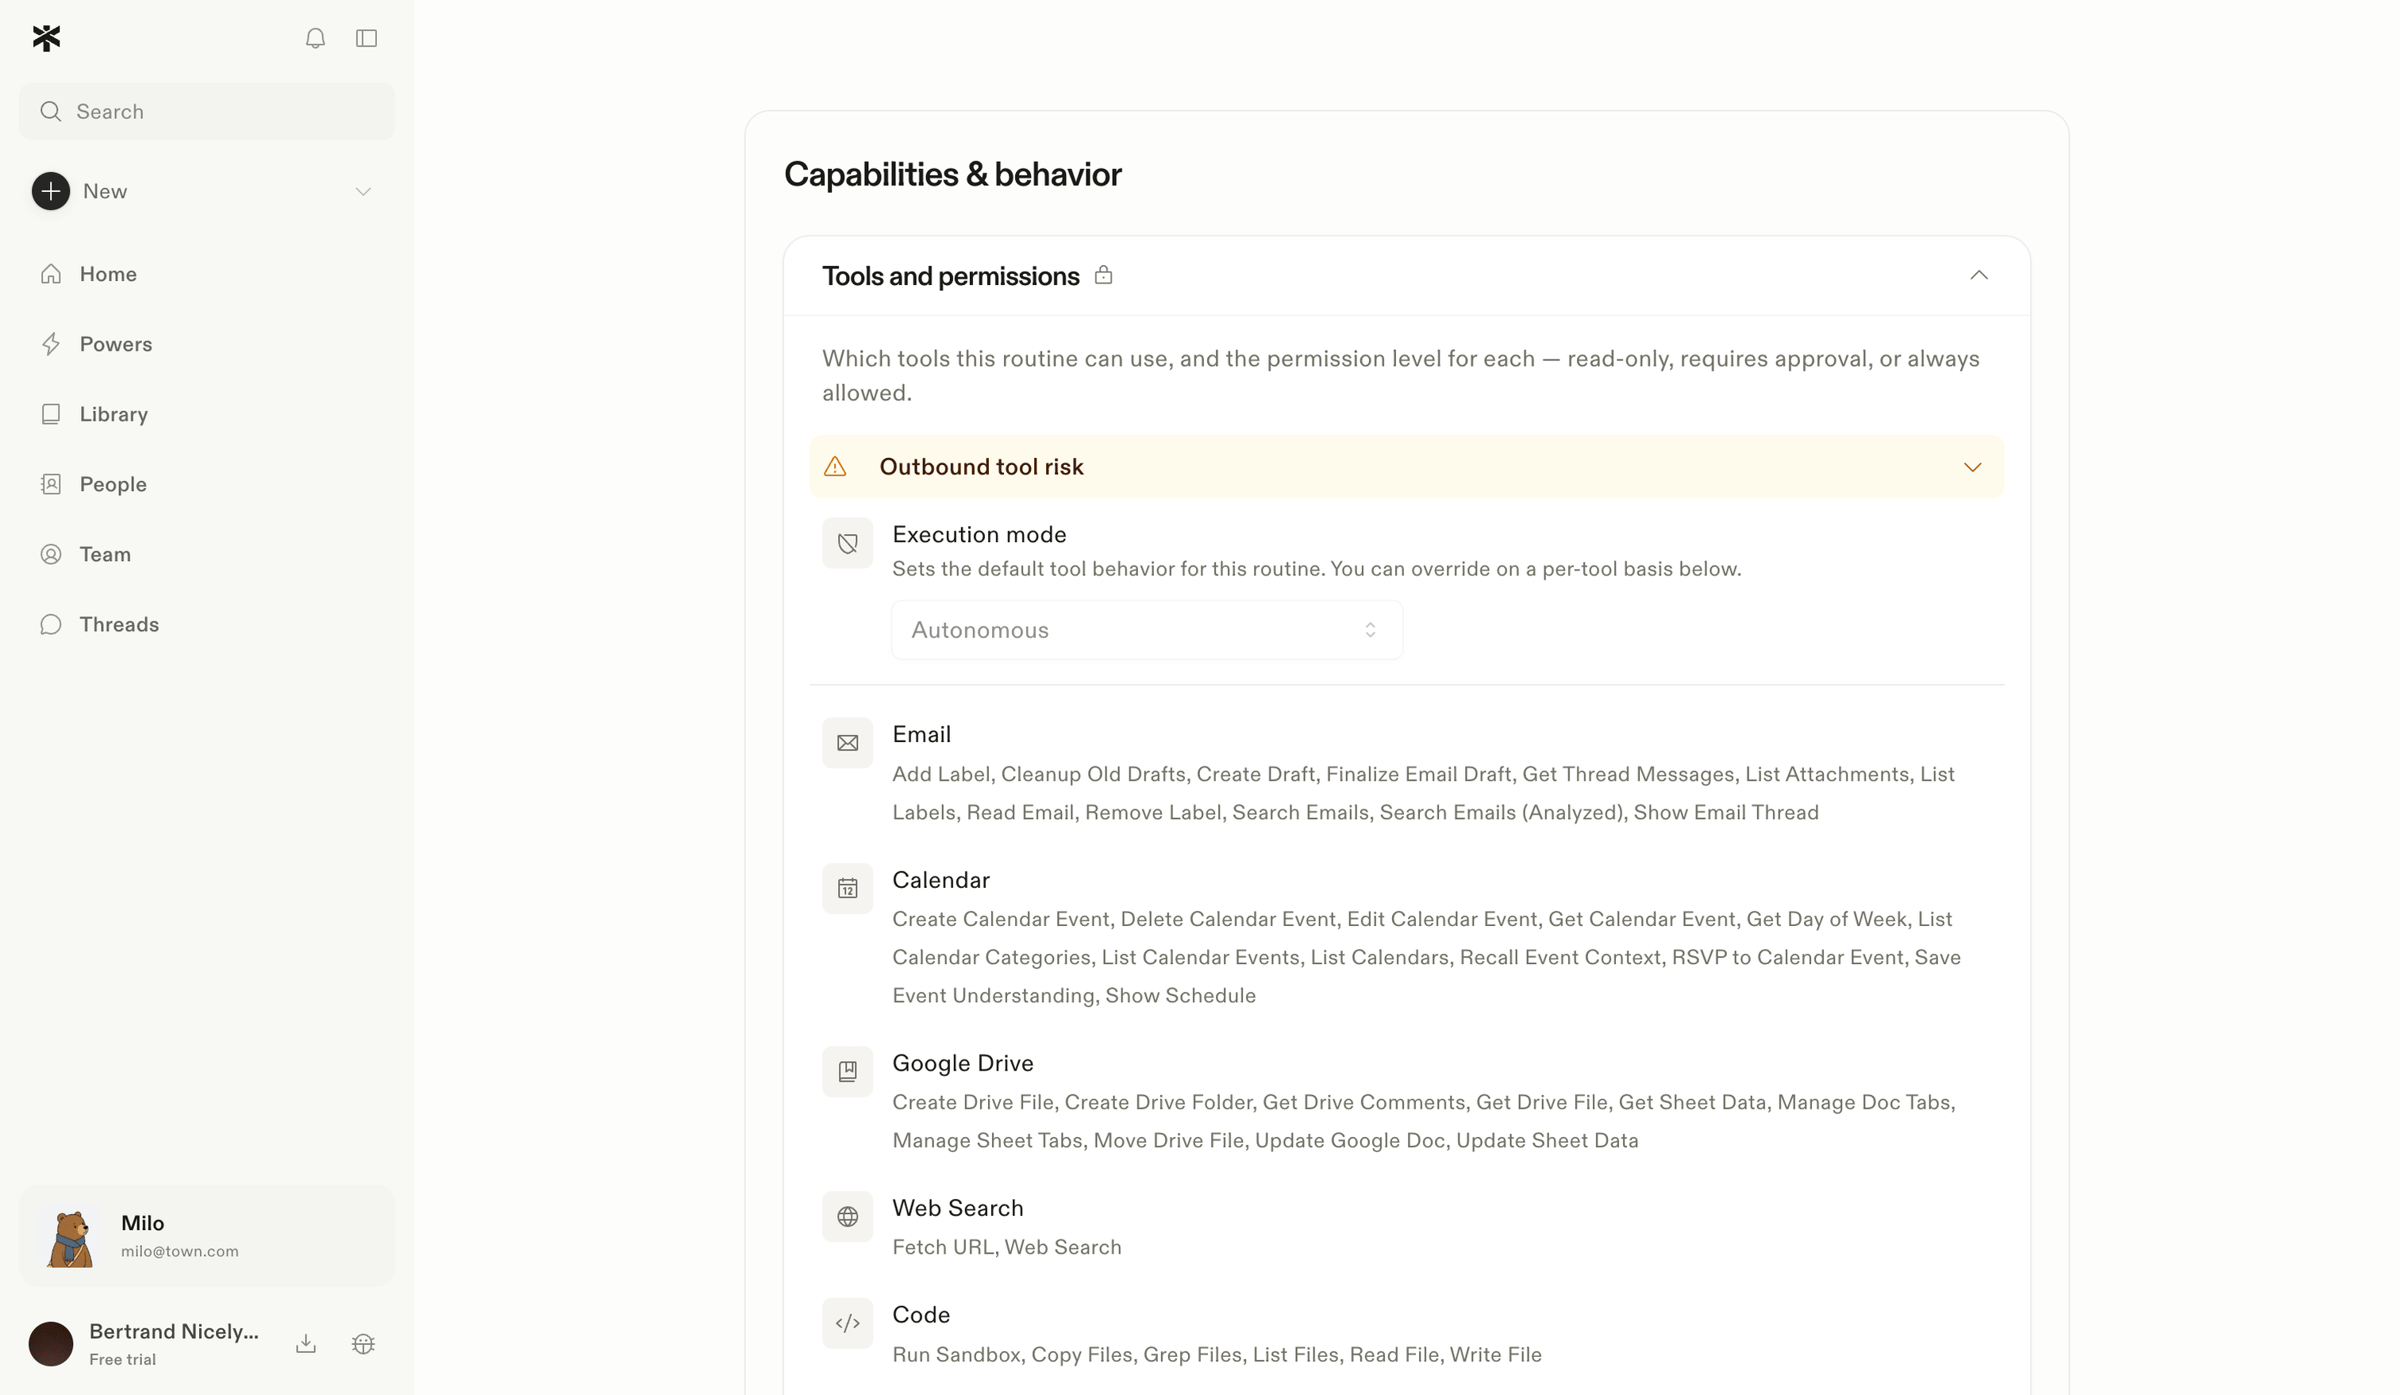The image size is (2400, 1395).
Task: Click the Code tool heading
Action: (x=920, y=1315)
